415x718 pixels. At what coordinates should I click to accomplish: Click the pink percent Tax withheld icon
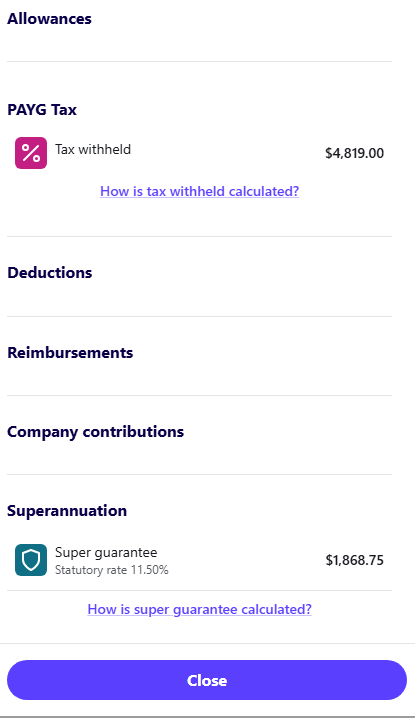click(31, 153)
